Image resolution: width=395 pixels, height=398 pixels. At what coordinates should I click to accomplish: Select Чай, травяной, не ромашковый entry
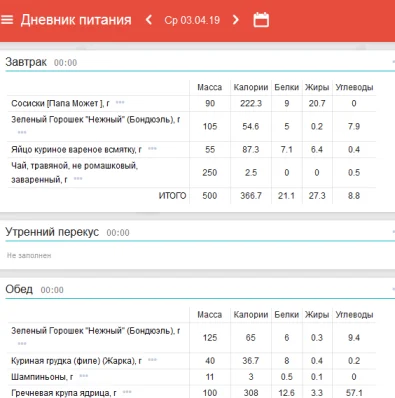(x=74, y=173)
